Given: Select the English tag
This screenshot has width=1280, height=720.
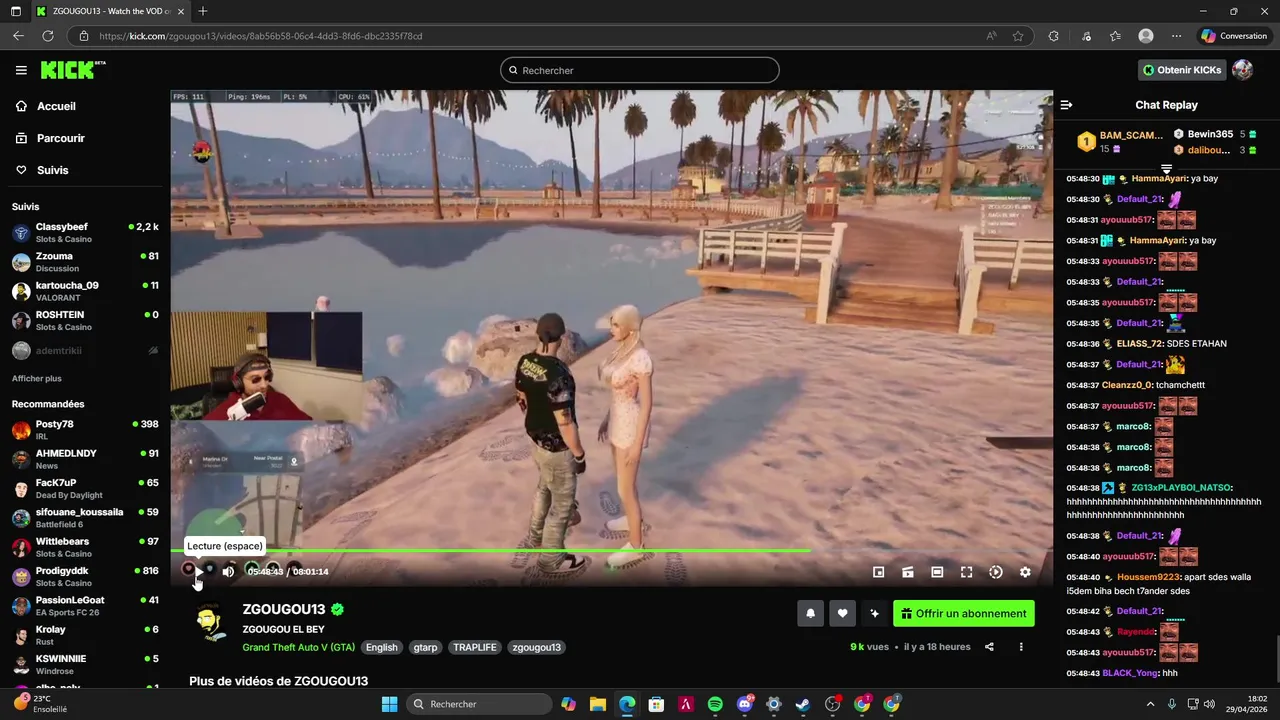Looking at the screenshot, I should [381, 647].
